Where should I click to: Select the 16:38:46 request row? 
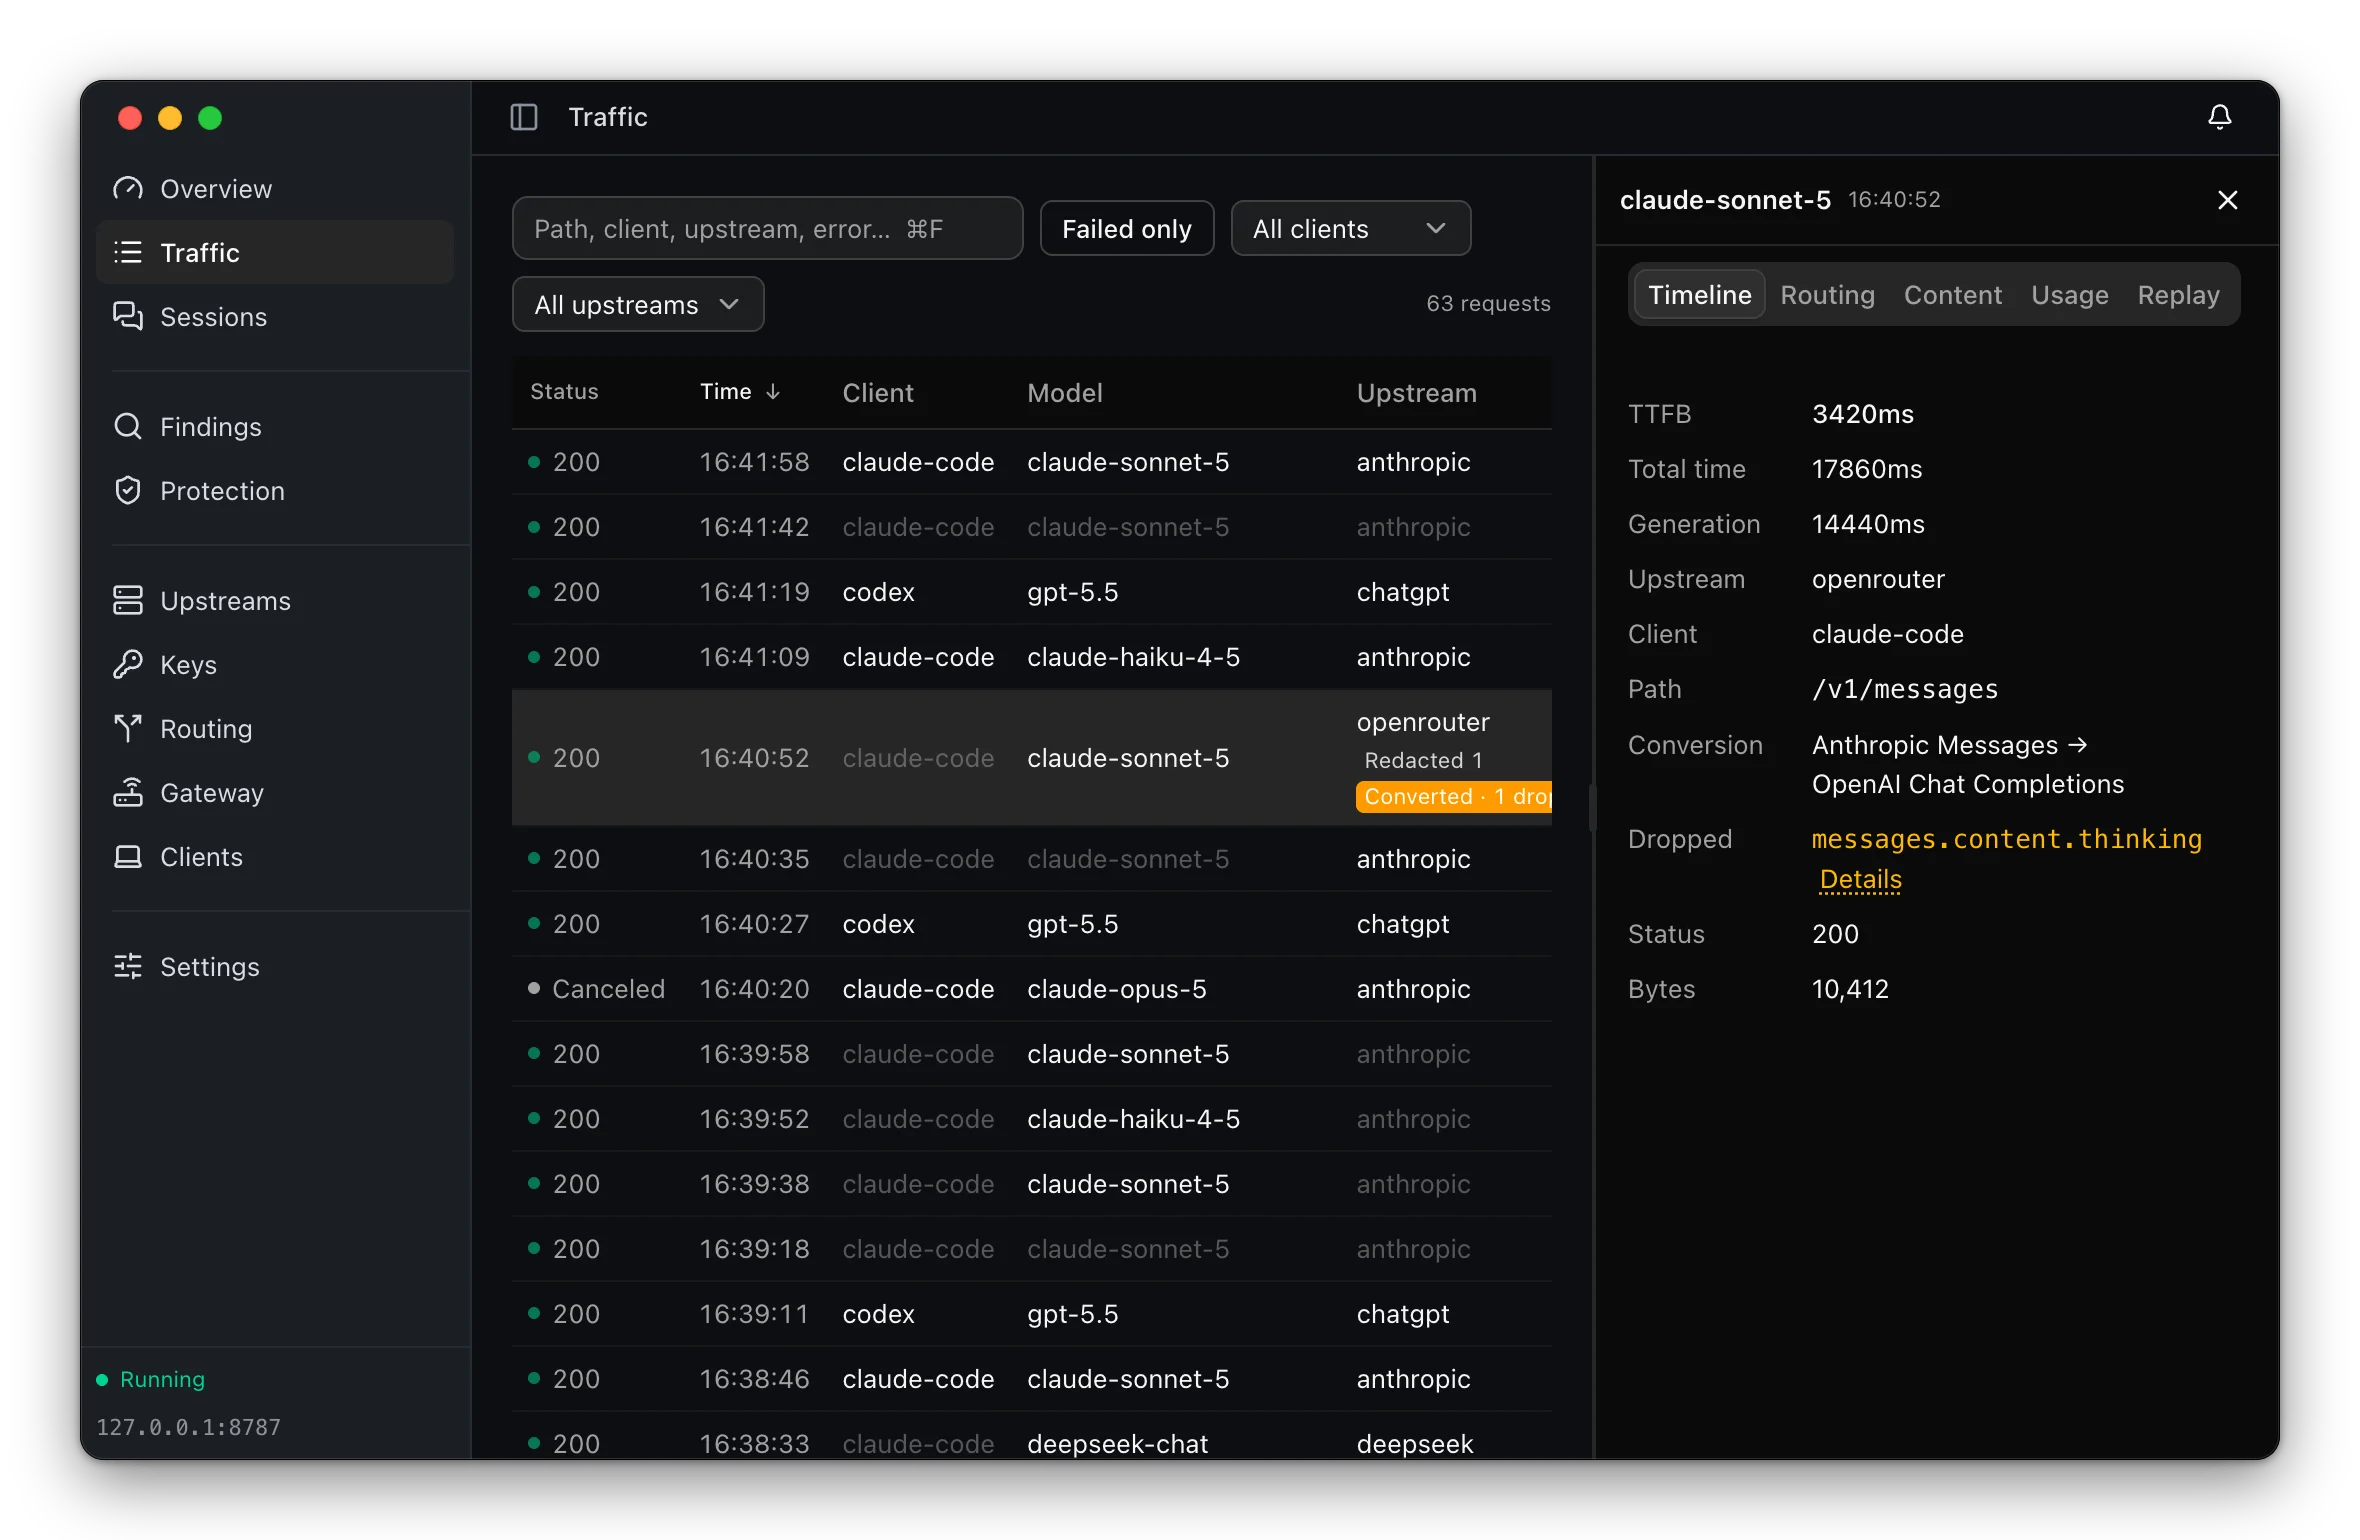click(x=1032, y=1379)
